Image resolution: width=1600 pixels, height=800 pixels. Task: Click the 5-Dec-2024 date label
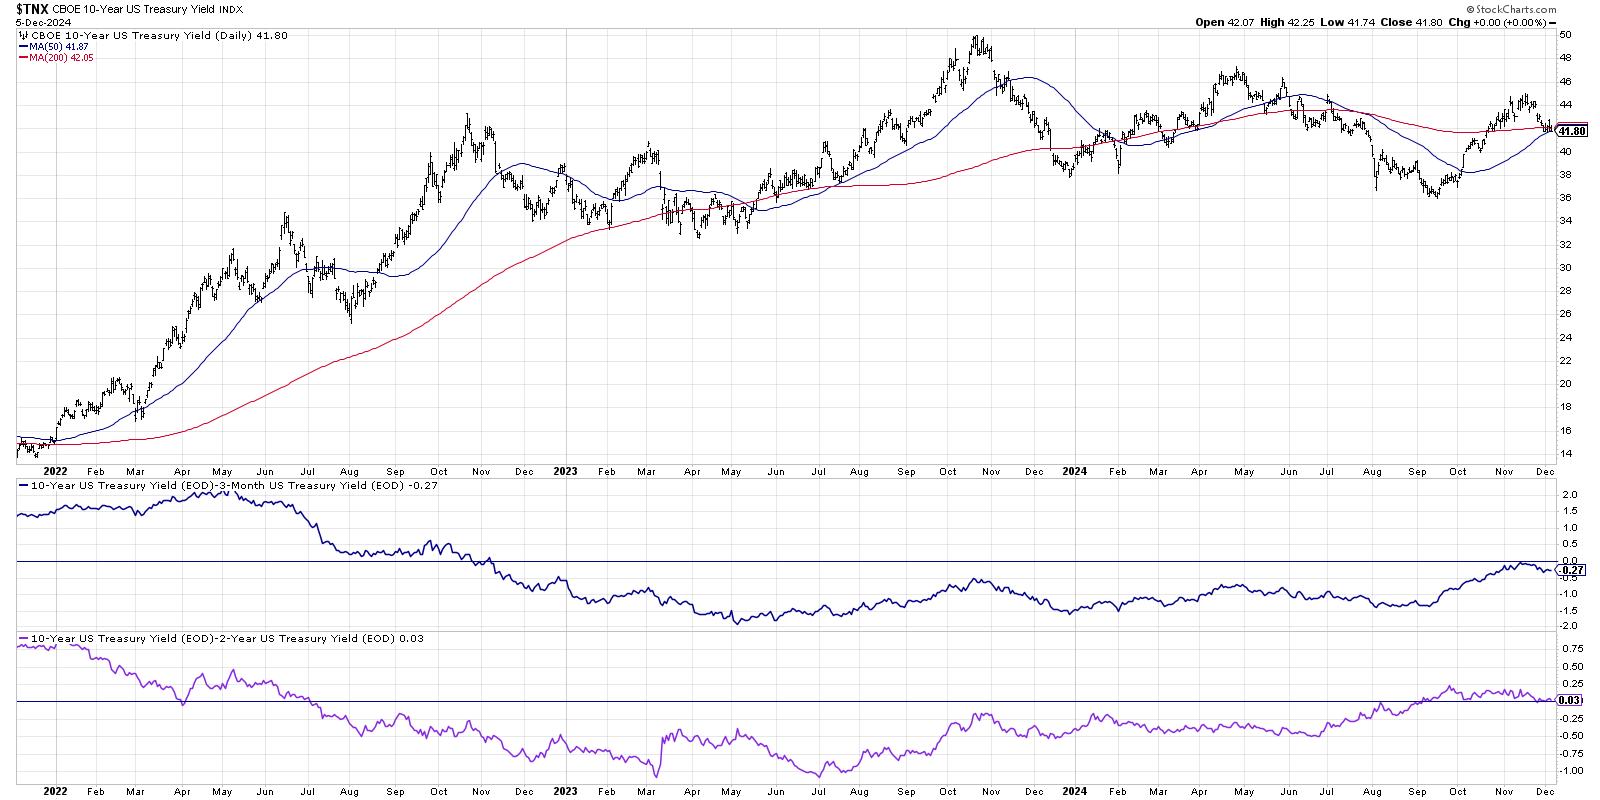tap(31, 22)
